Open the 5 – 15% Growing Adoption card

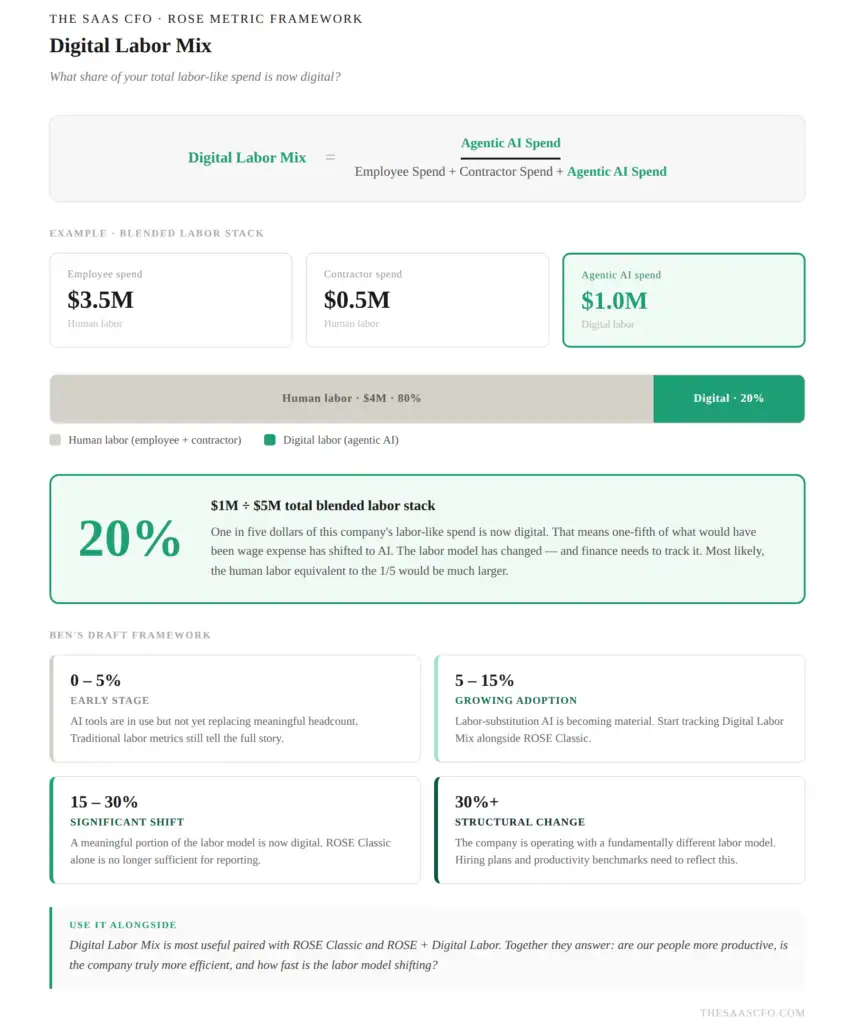point(619,709)
